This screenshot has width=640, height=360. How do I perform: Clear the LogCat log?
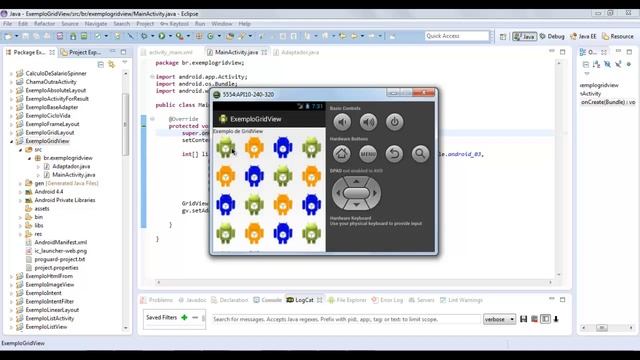point(534,319)
